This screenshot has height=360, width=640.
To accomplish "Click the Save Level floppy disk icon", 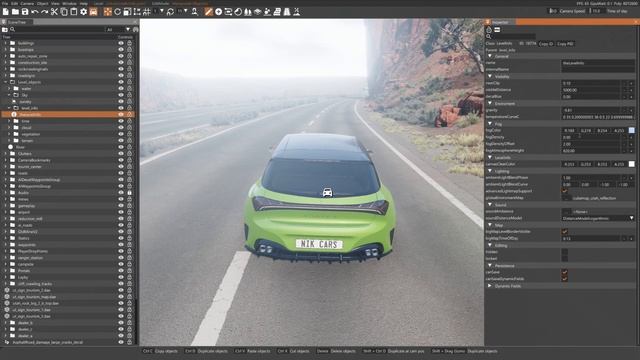I will (25, 12).
